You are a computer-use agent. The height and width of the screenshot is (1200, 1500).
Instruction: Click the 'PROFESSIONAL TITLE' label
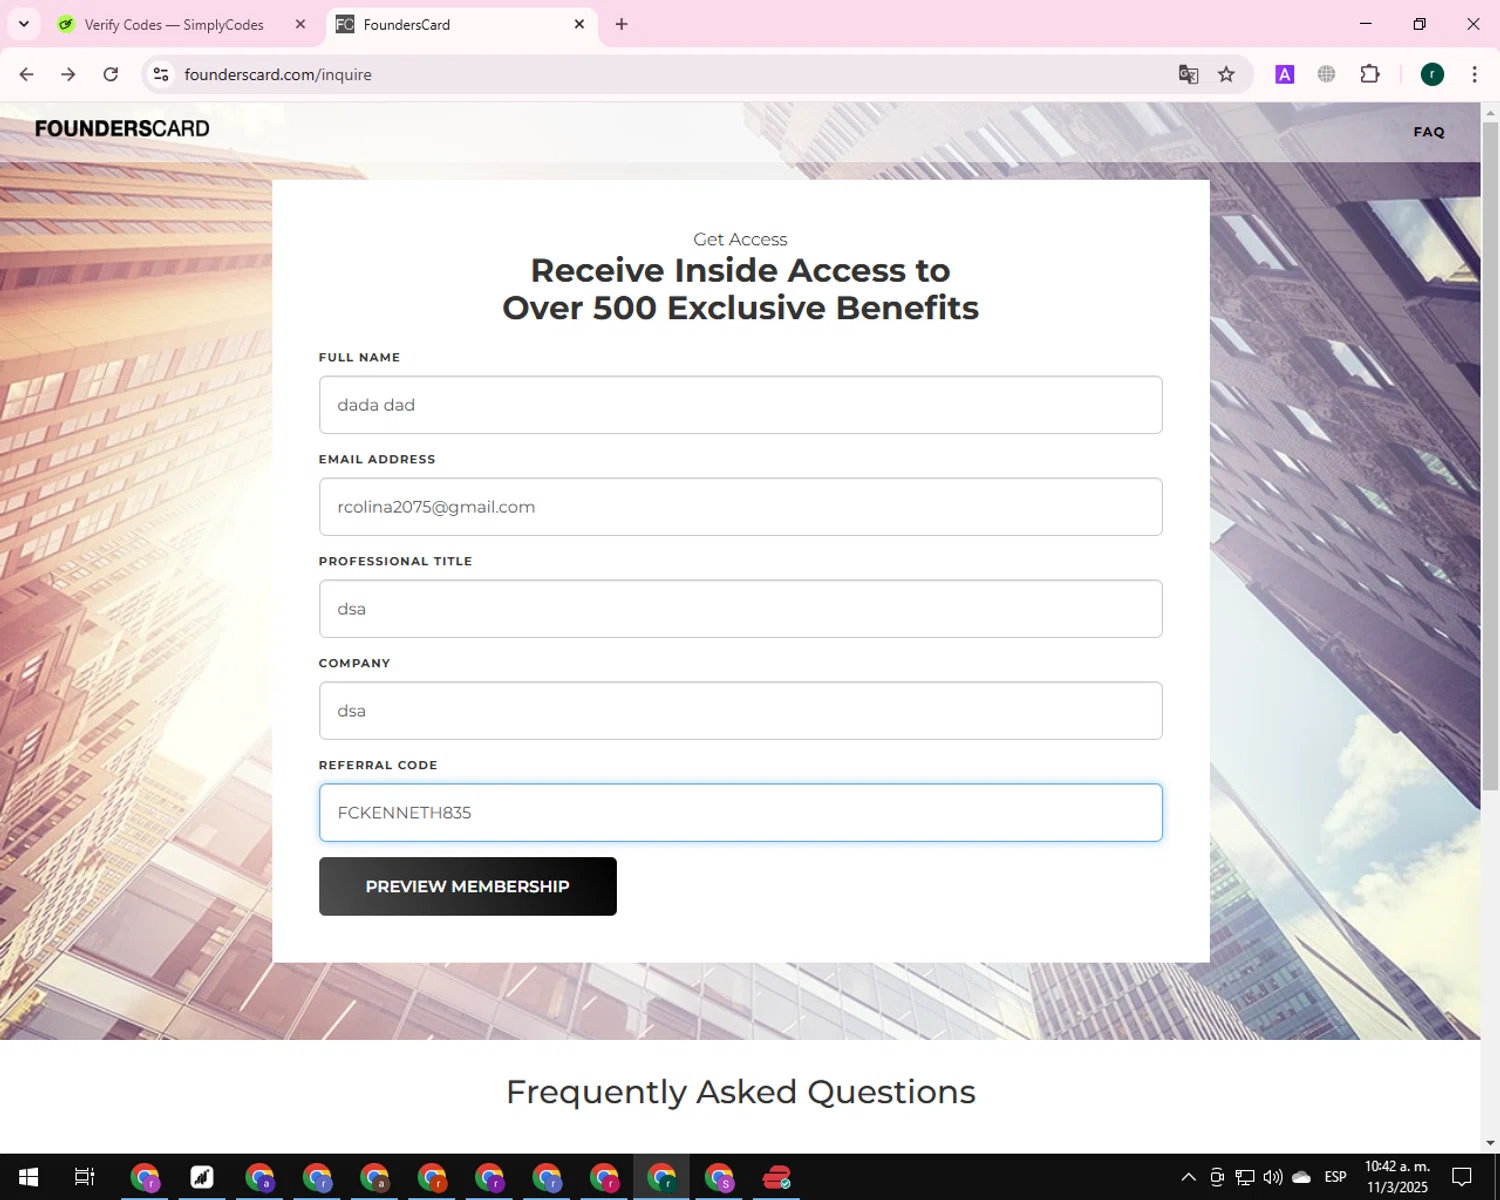[x=395, y=561]
